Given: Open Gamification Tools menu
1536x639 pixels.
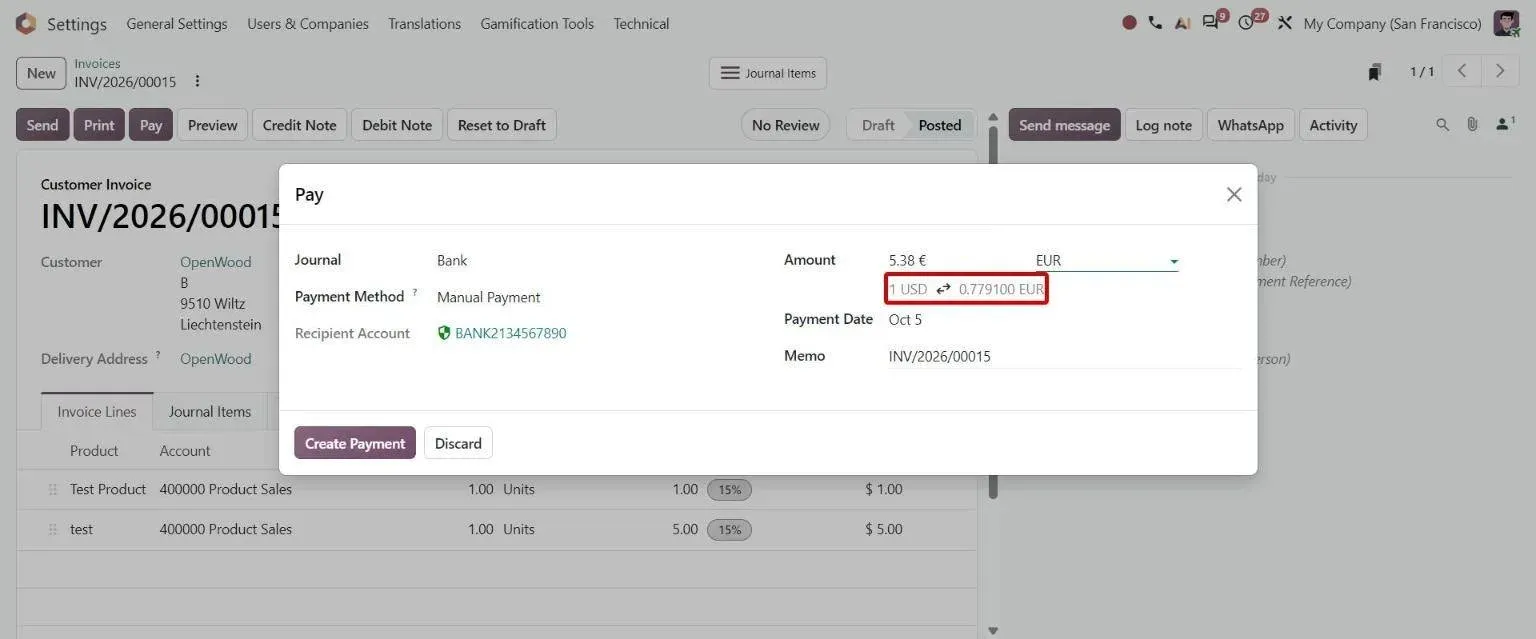Looking at the screenshot, I should click(537, 23).
